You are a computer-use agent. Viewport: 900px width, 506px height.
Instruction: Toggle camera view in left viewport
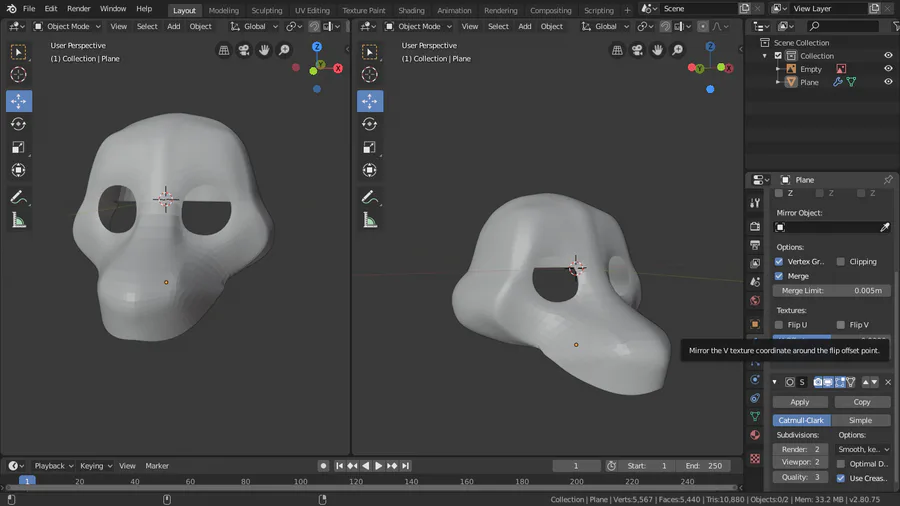pos(244,50)
